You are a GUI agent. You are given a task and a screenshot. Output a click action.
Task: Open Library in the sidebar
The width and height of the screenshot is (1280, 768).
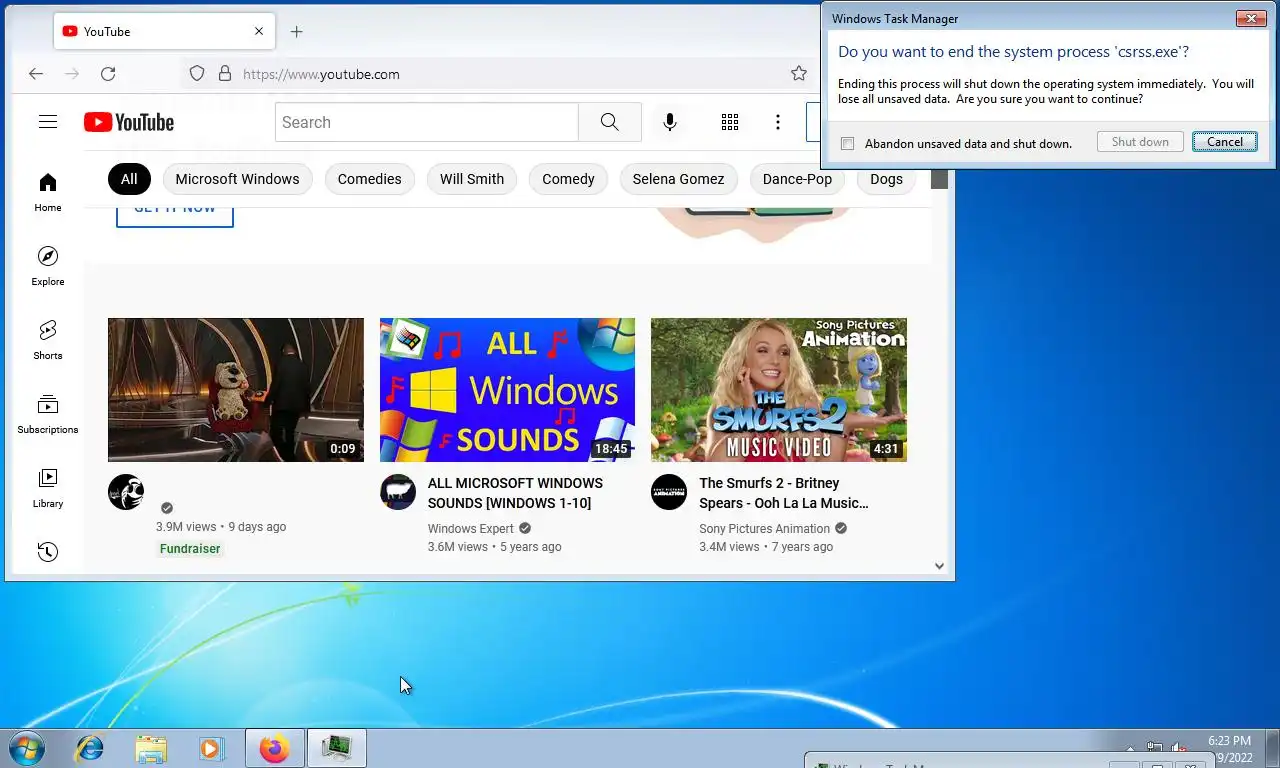[x=48, y=488]
